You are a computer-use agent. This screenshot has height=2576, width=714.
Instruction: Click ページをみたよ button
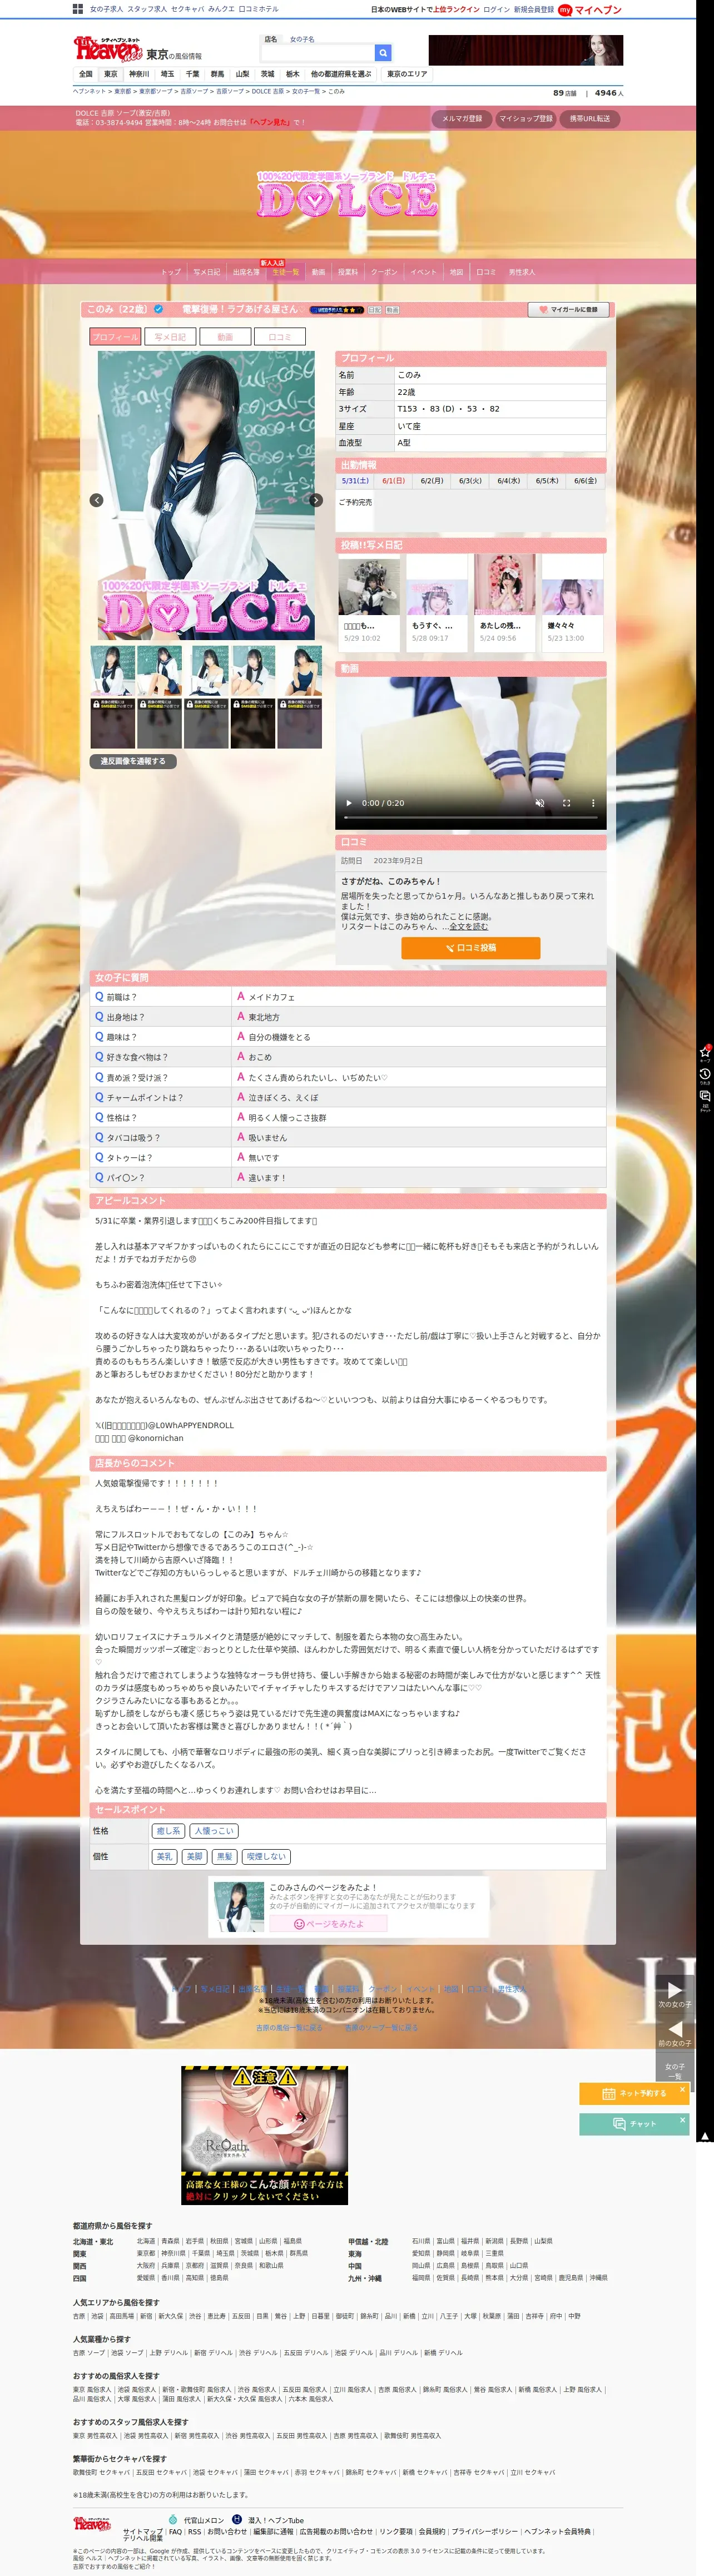tap(328, 1923)
